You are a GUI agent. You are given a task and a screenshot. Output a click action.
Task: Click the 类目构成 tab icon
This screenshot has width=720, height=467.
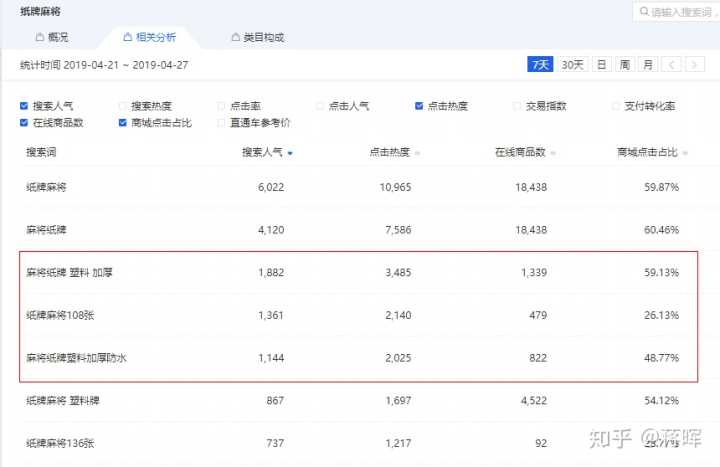(236, 38)
